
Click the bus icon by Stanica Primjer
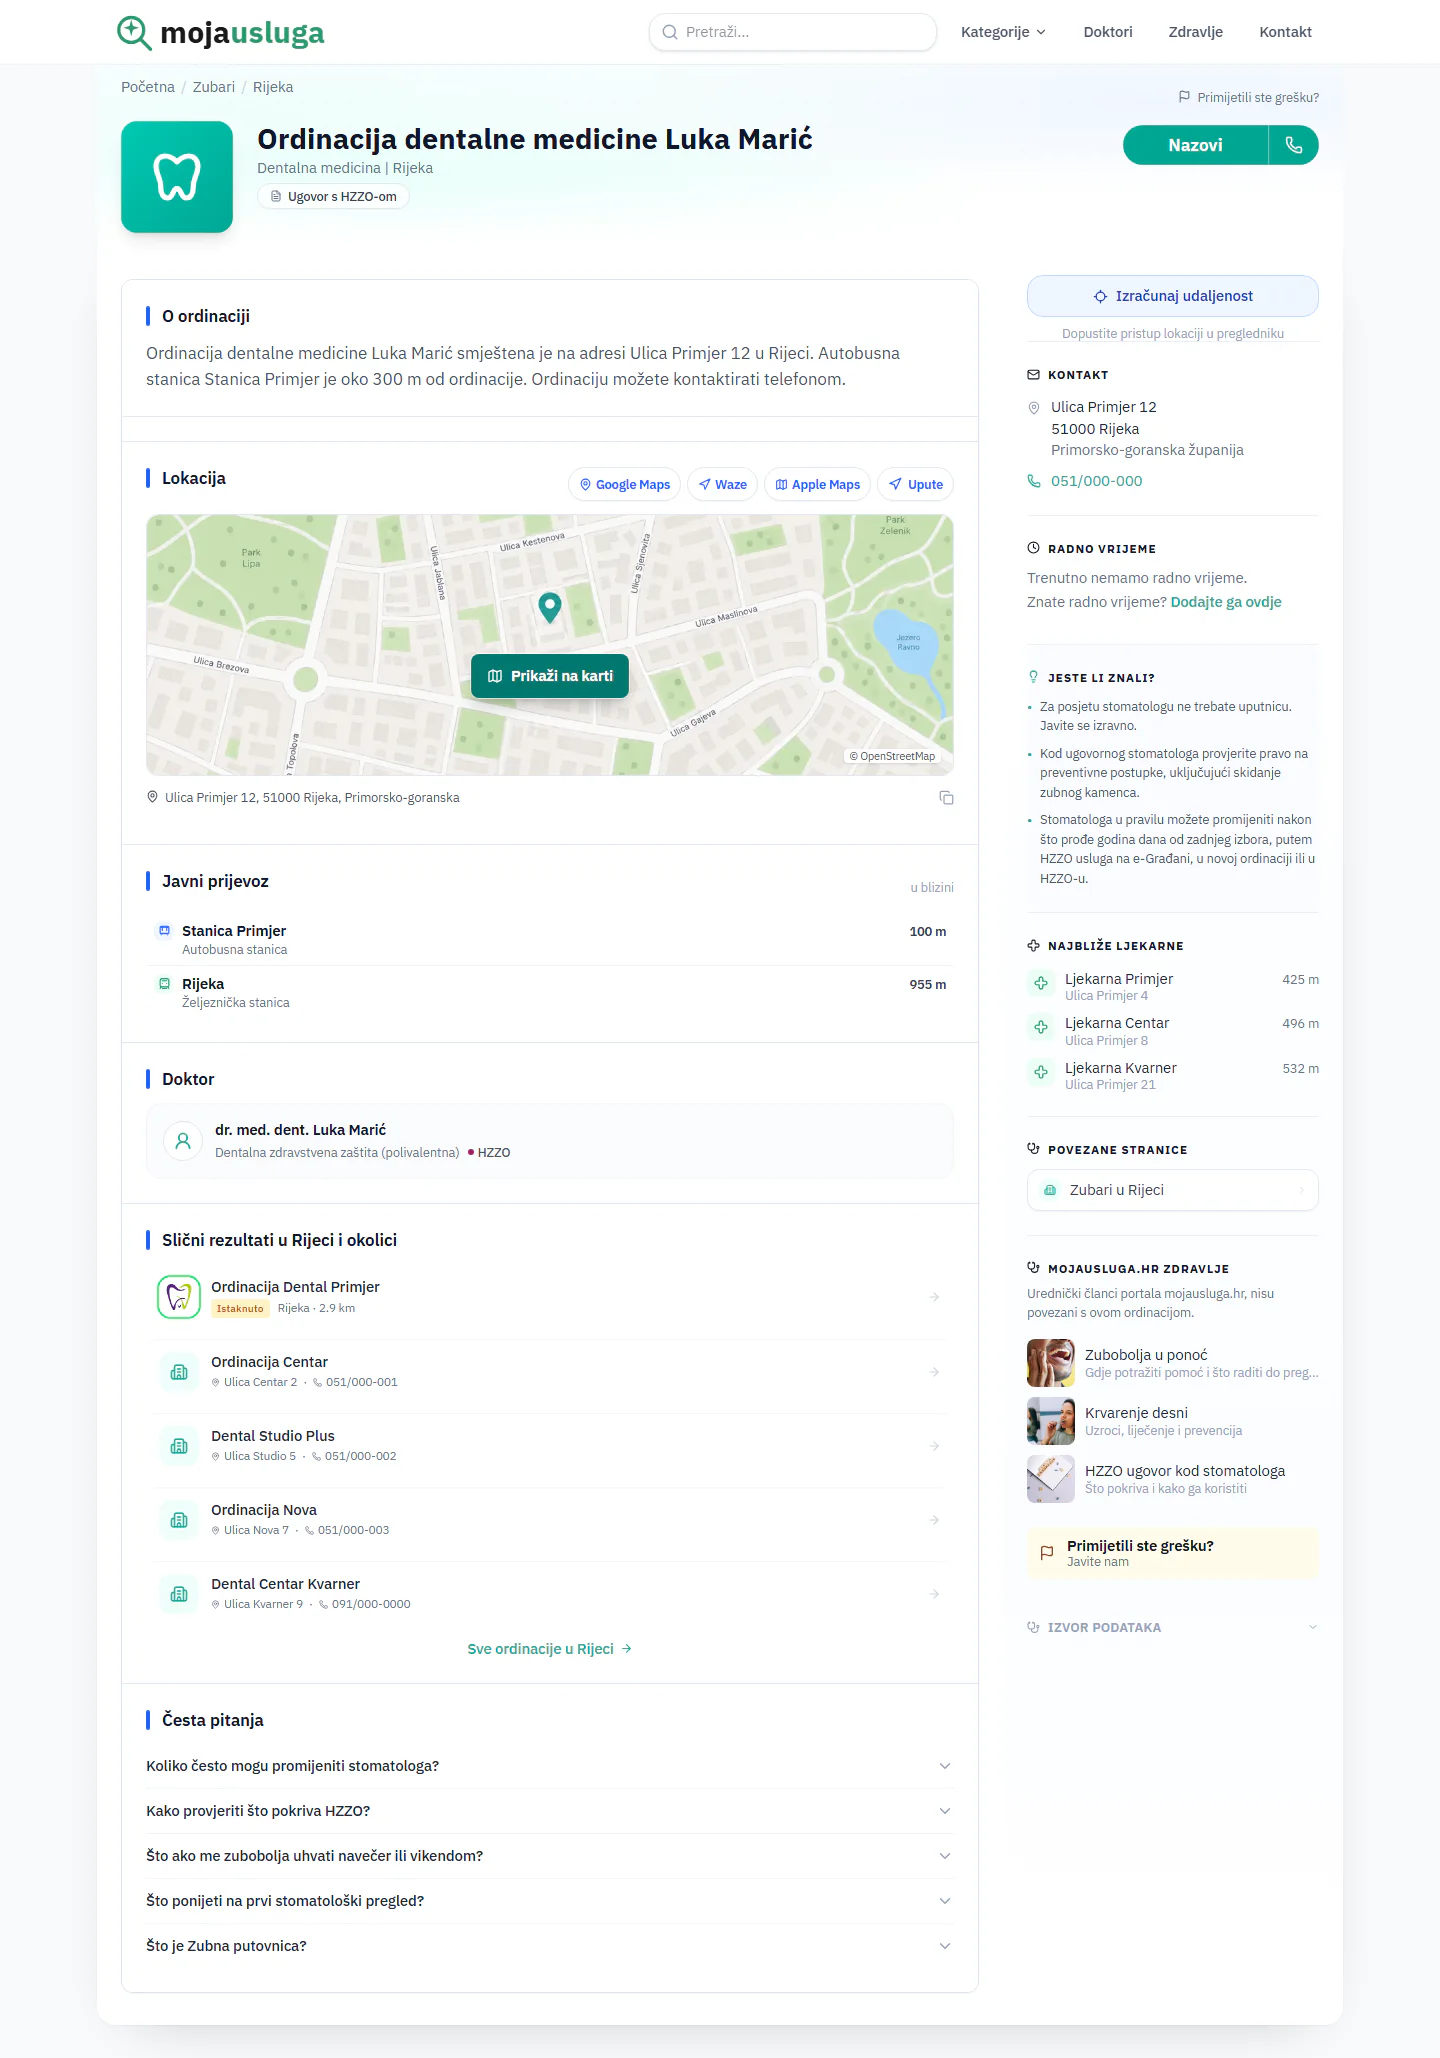165,931
